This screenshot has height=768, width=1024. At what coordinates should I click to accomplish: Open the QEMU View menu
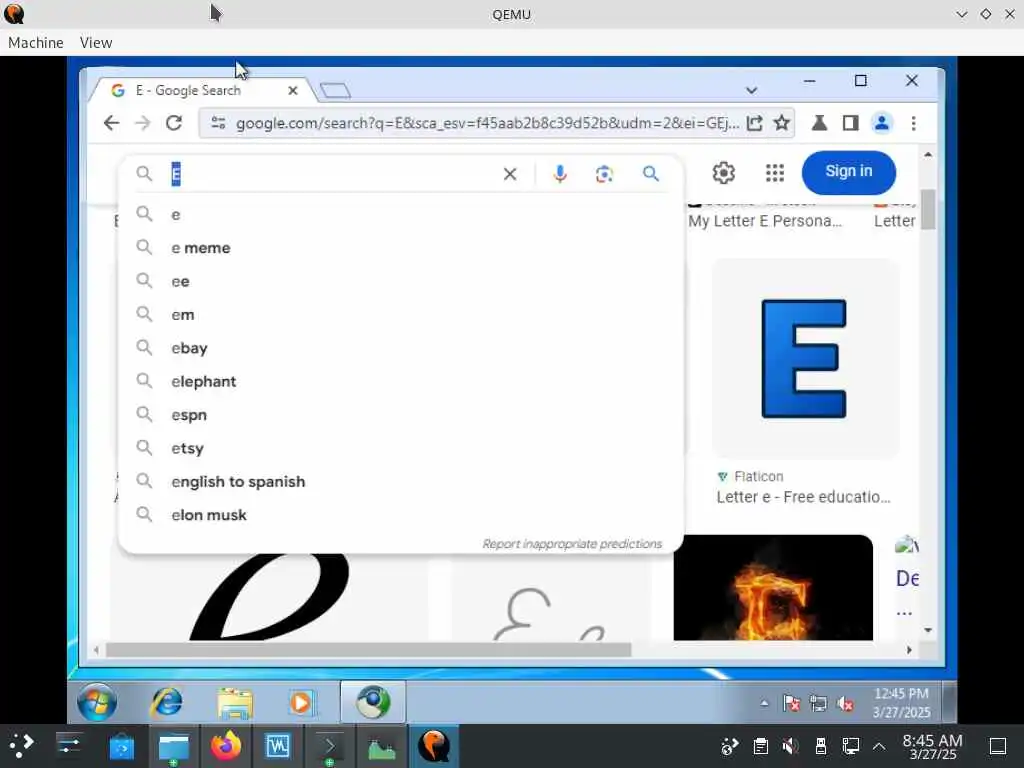pos(96,42)
